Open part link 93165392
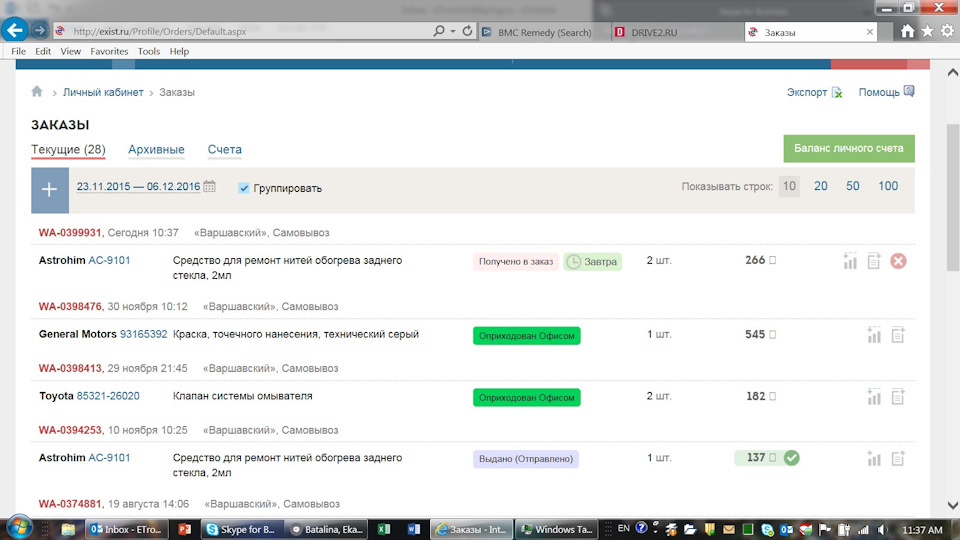This screenshot has height=540, width=960. click(x=143, y=334)
